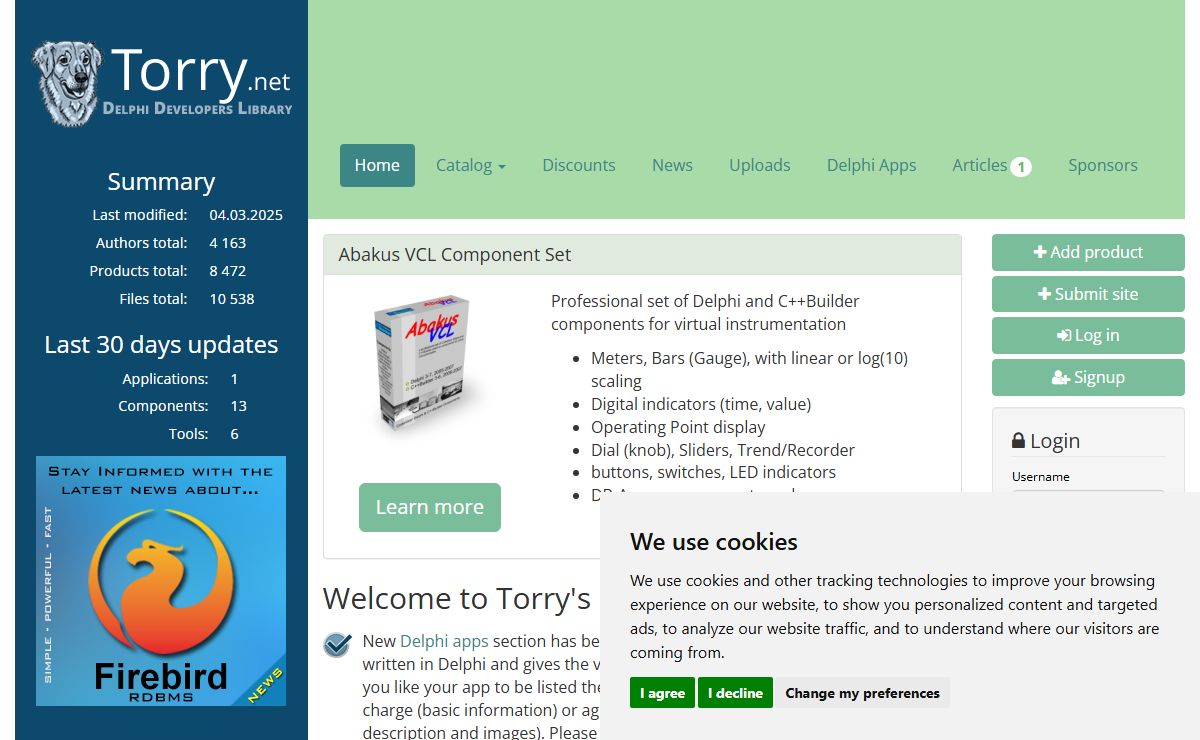Screen dimensions: 1200x740
Task: Expand the Catalog dropdown menu
Action: pyautogui.click(x=471, y=165)
